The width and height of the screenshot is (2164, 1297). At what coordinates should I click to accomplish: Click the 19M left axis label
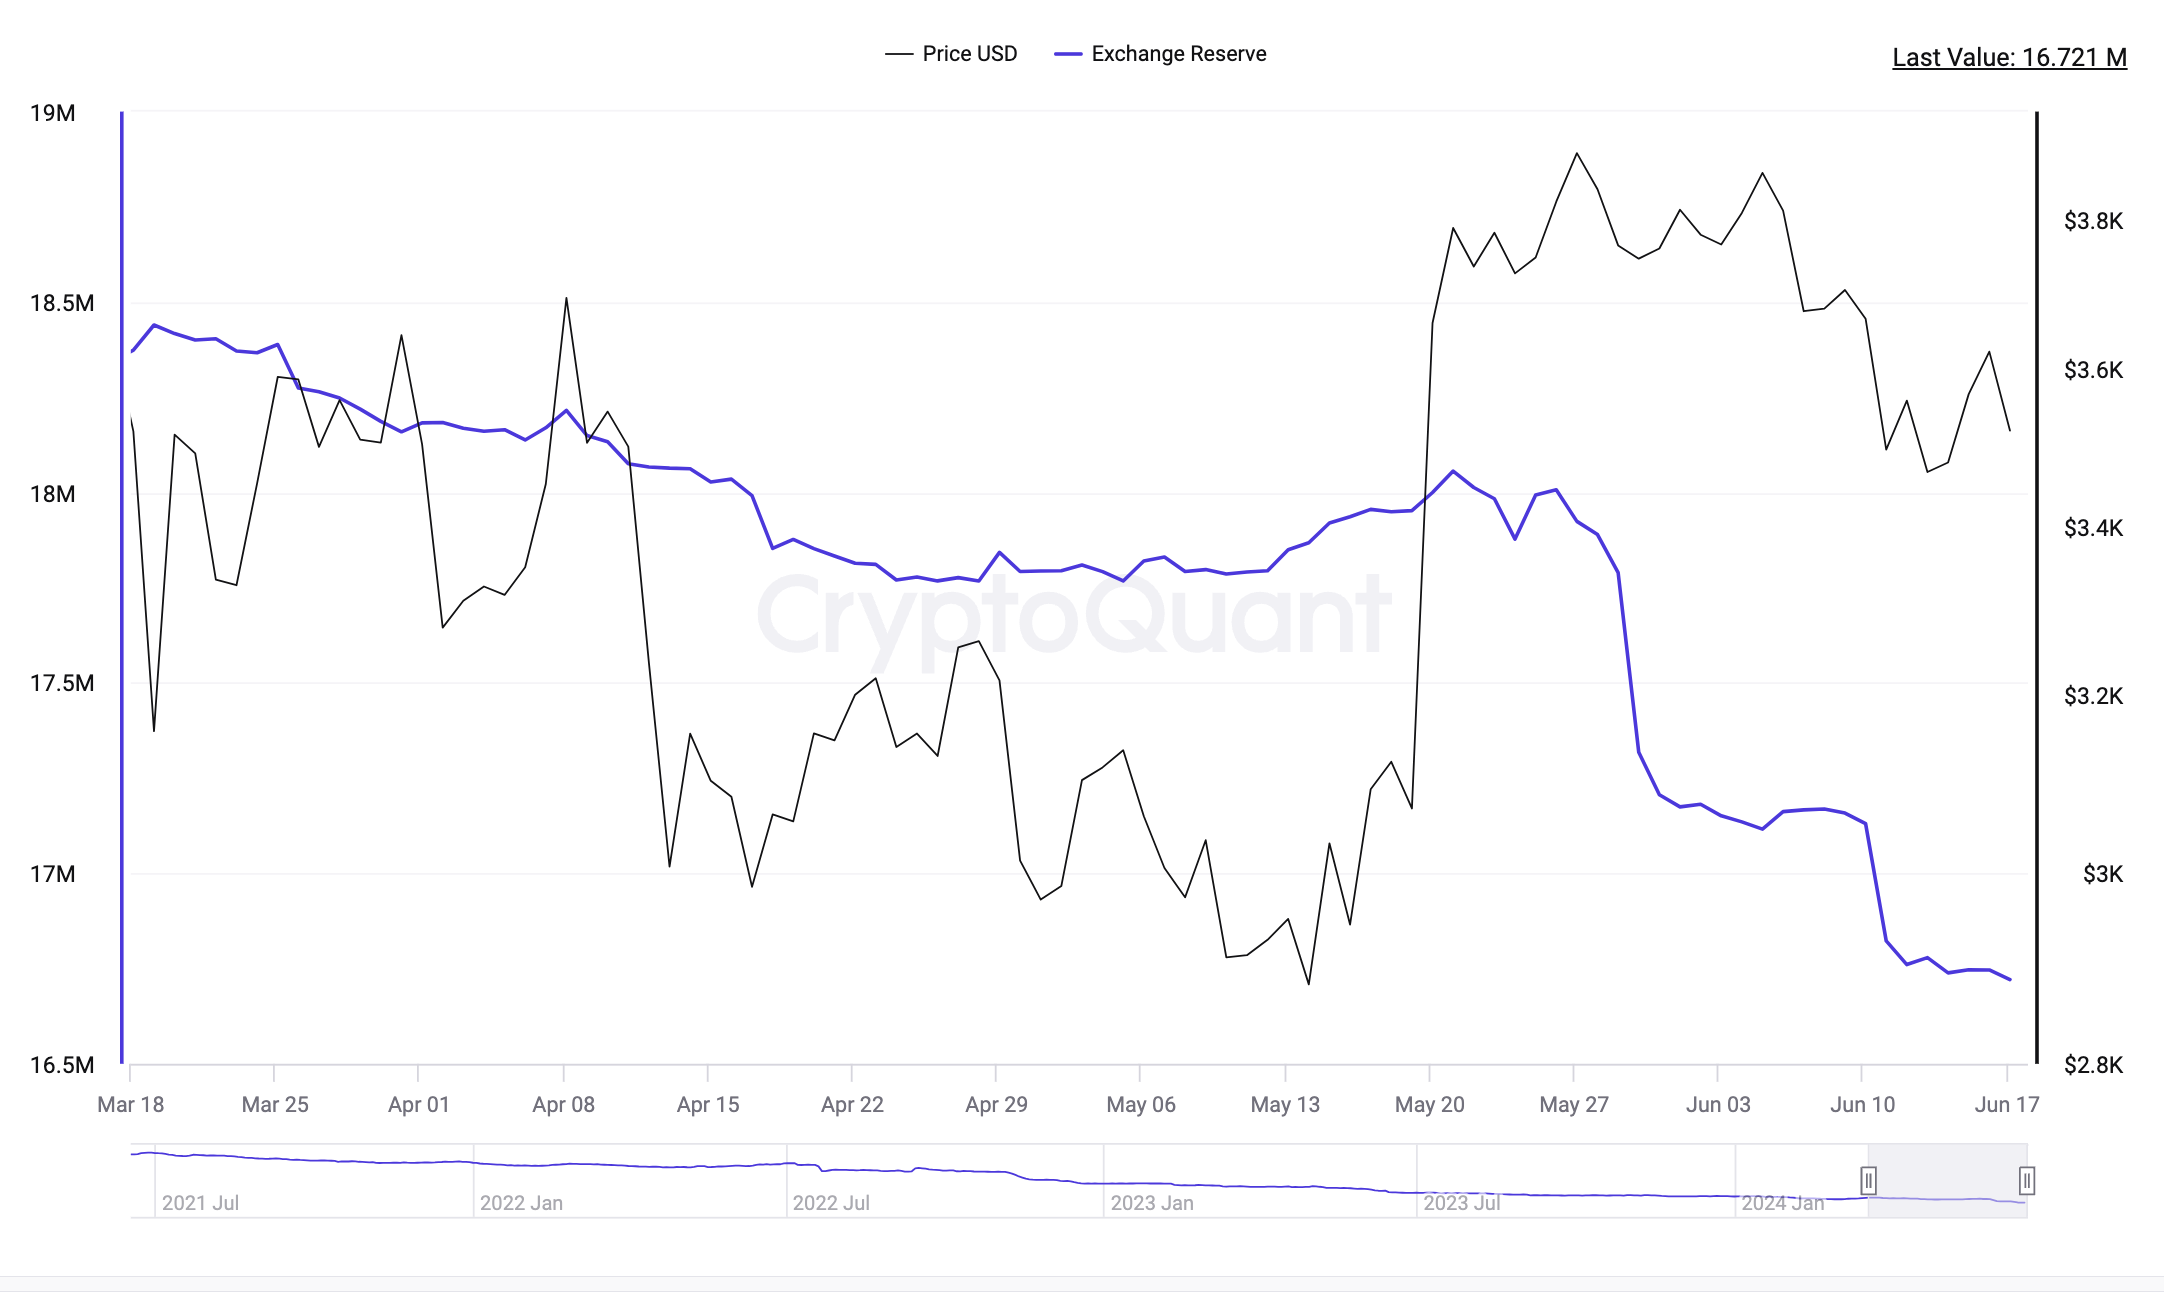pyautogui.click(x=53, y=113)
